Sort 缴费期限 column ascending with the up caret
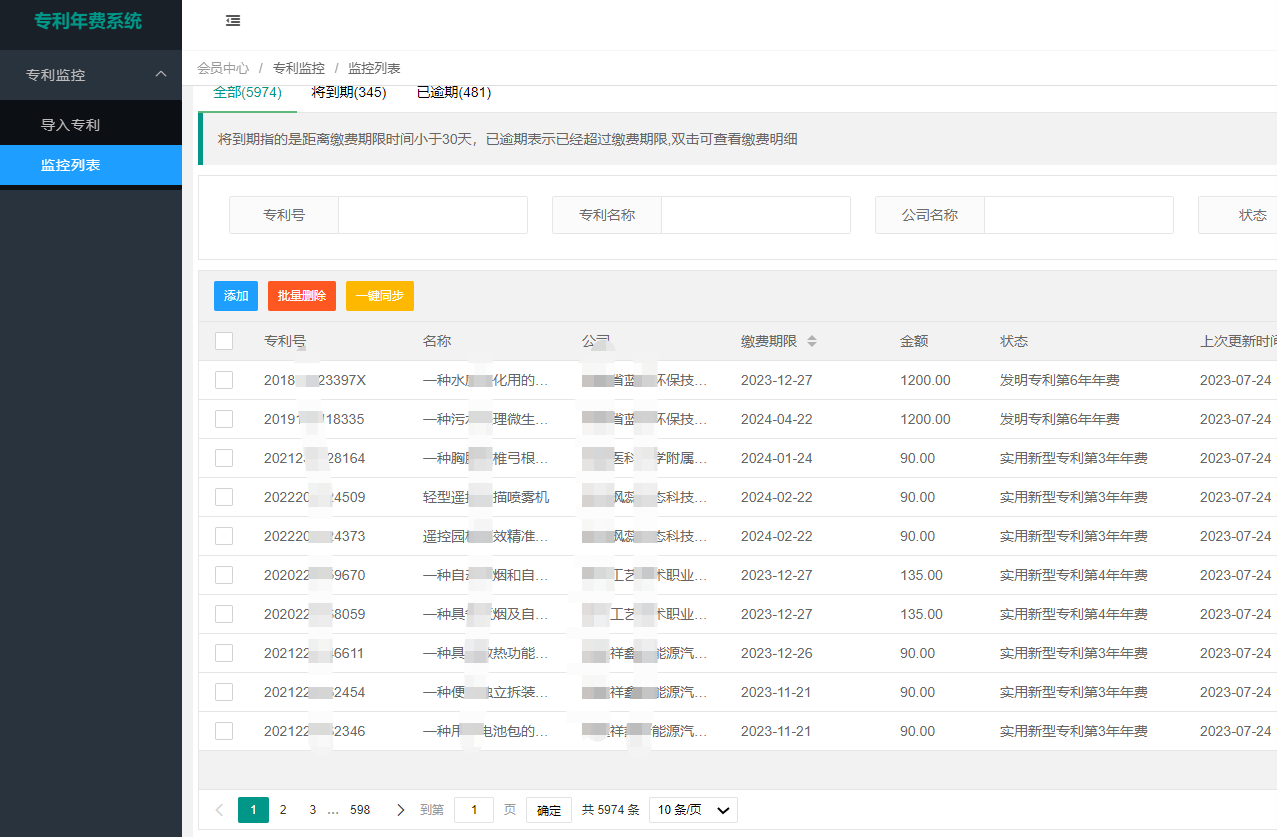 click(x=810, y=335)
